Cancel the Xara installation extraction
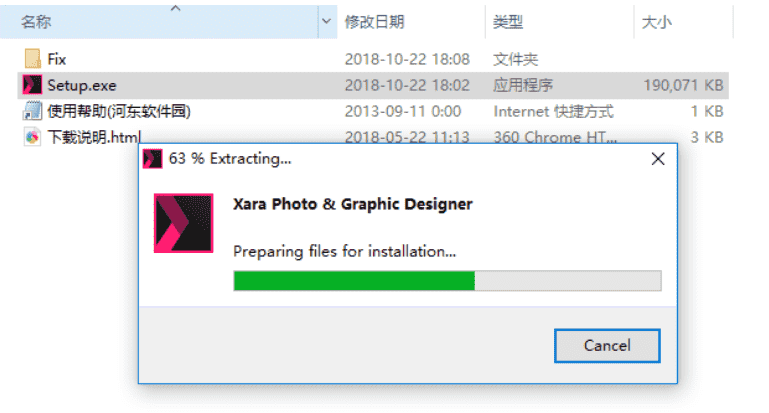769x413 pixels. click(x=607, y=346)
